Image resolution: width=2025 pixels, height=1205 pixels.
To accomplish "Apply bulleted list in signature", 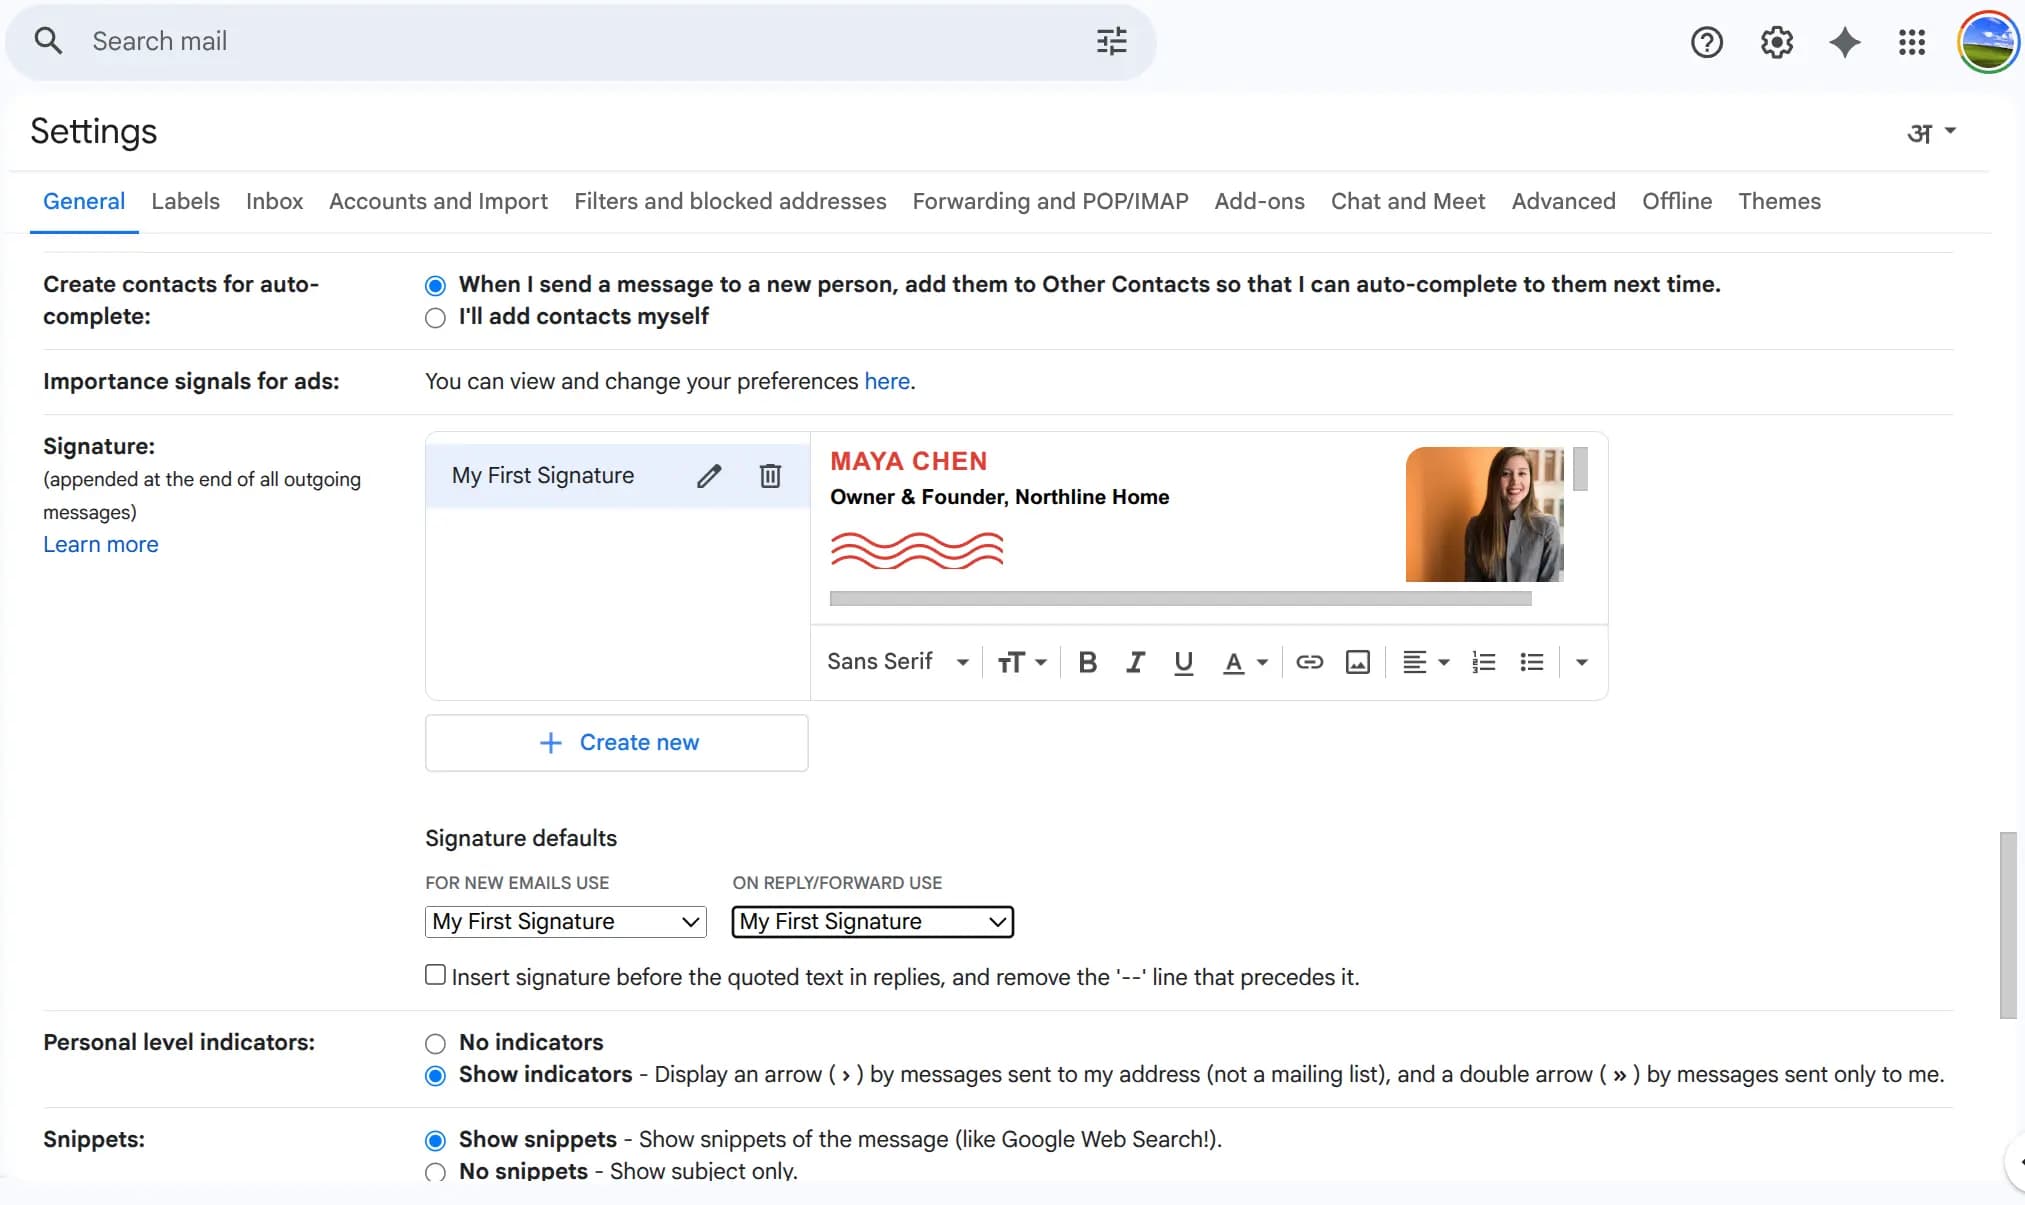I will pos(1531,662).
